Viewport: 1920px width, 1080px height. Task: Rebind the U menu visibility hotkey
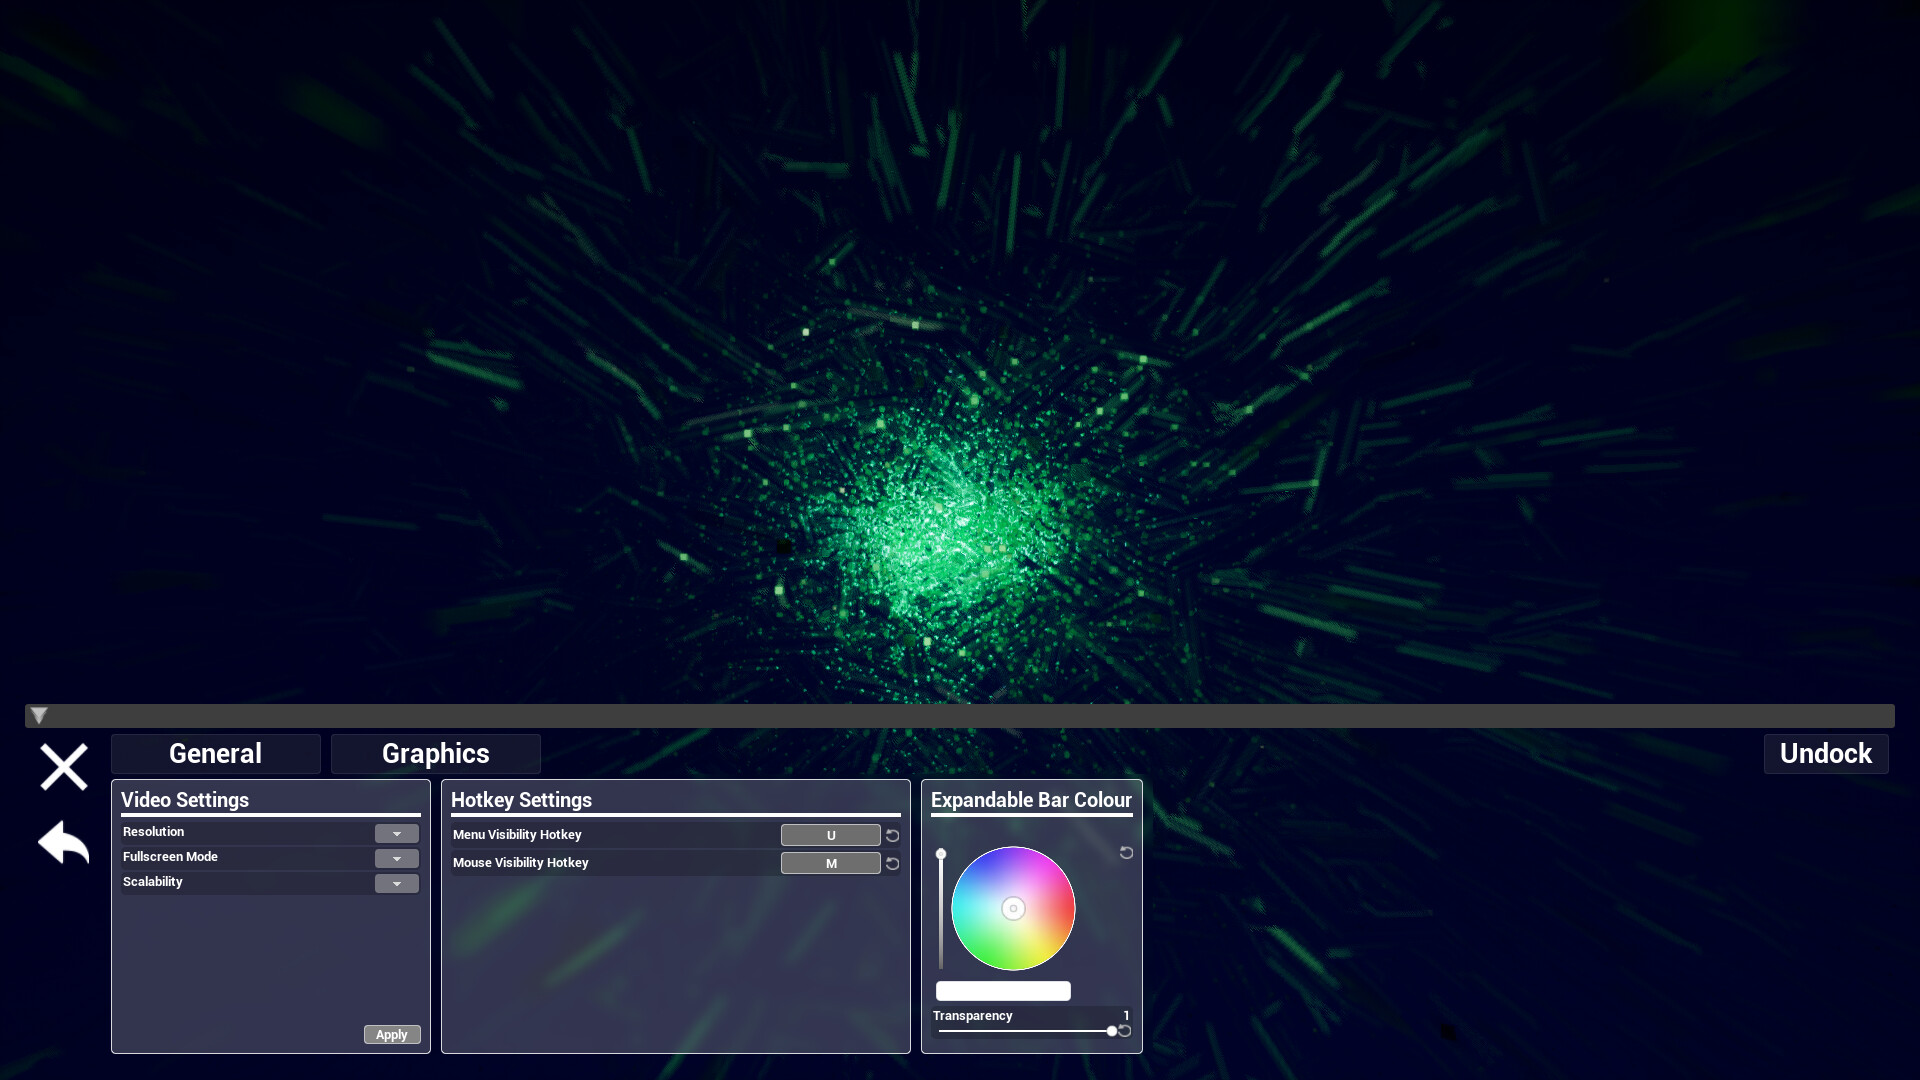coord(830,835)
